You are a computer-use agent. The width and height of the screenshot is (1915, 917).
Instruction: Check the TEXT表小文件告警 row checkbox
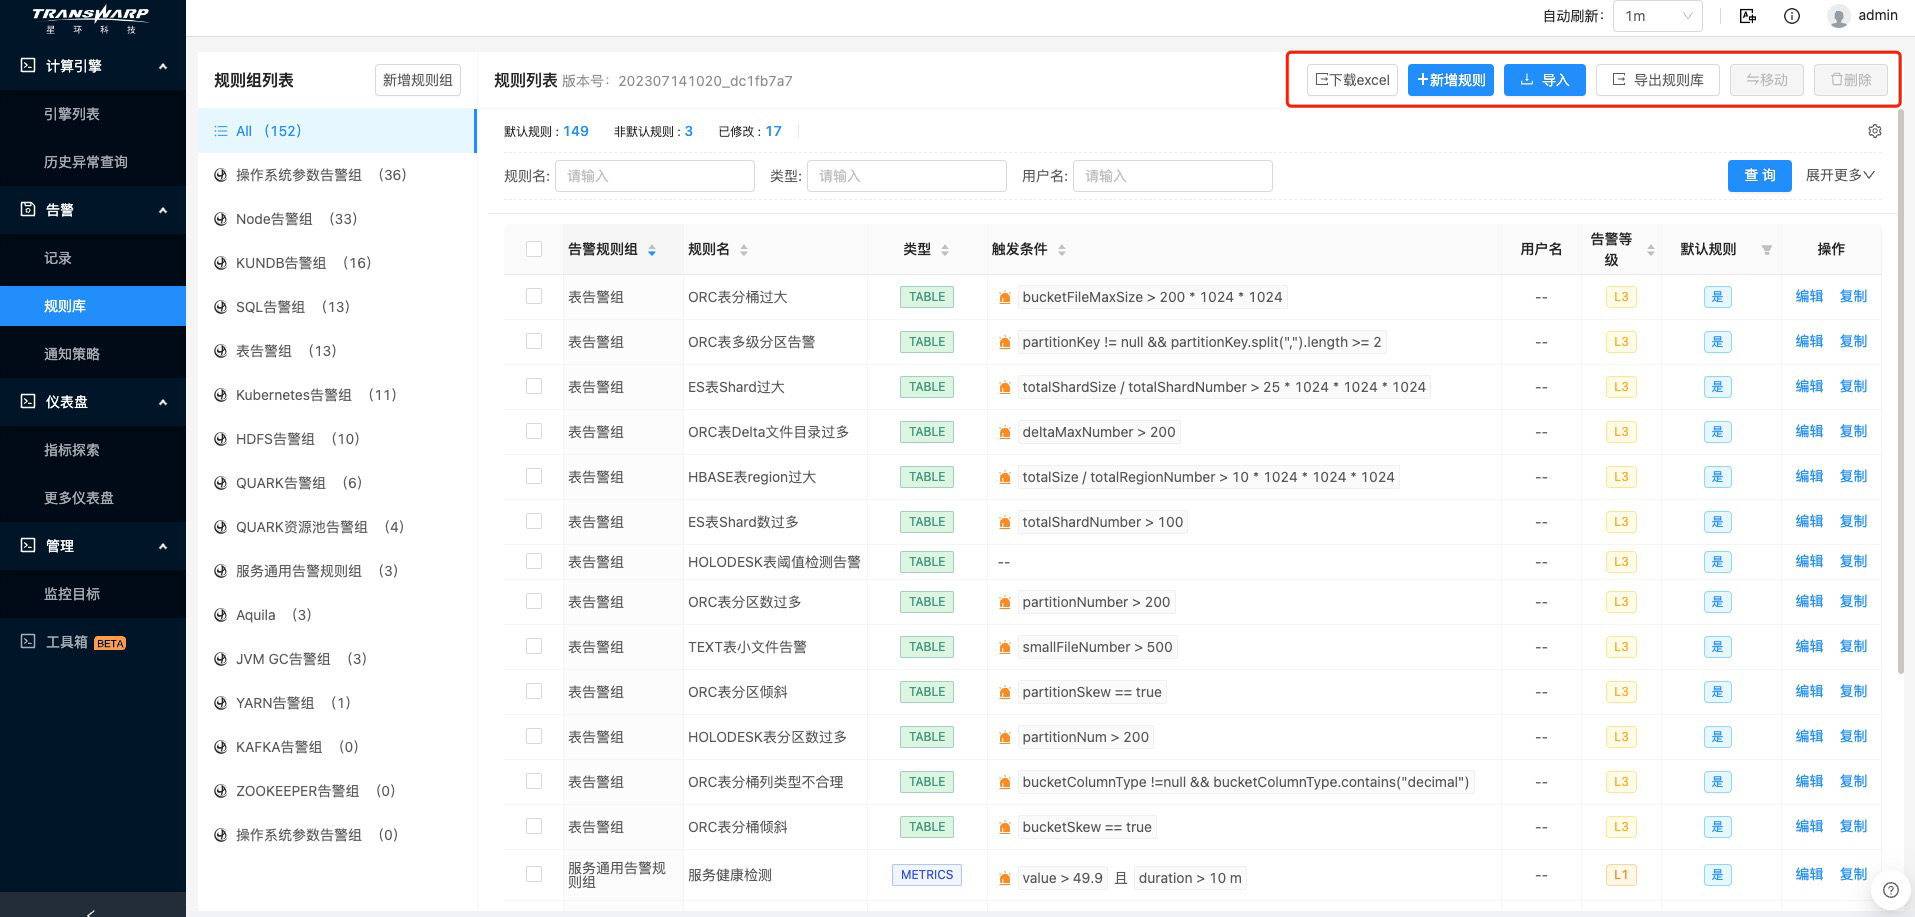click(x=534, y=646)
